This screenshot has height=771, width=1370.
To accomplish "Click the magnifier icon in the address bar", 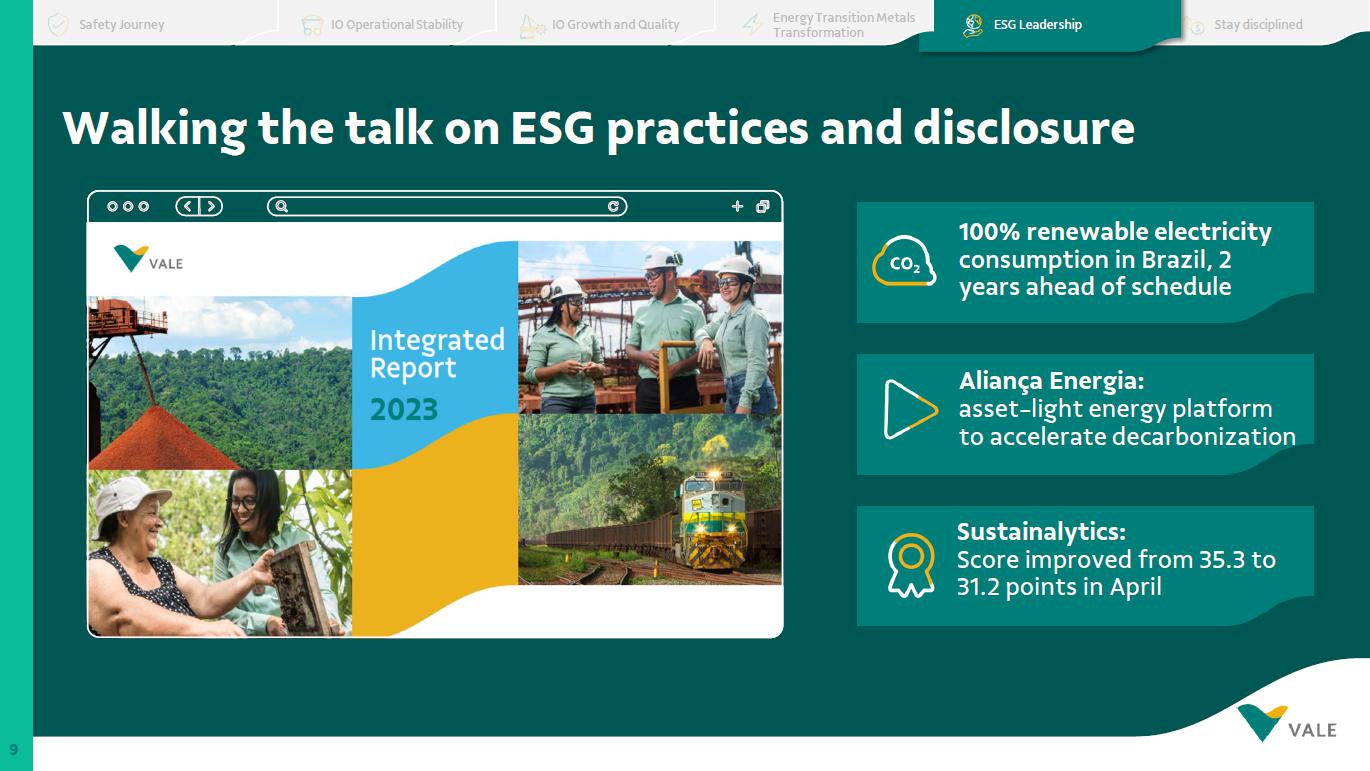I will (282, 207).
